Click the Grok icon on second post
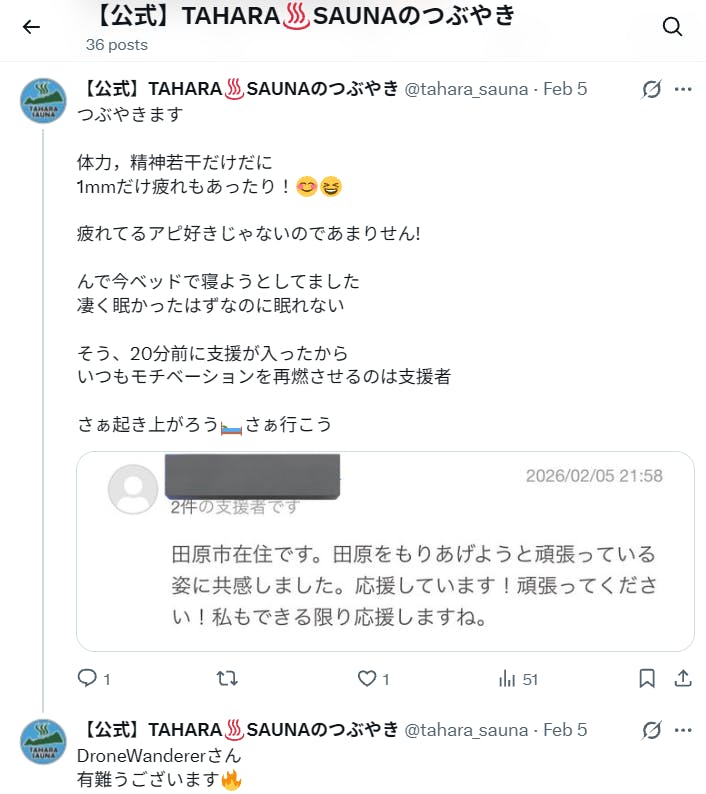 pos(651,730)
